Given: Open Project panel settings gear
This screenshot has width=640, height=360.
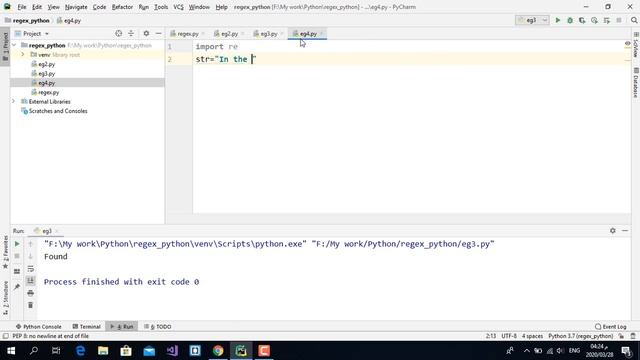Looking at the screenshot, I should click(x=146, y=33).
